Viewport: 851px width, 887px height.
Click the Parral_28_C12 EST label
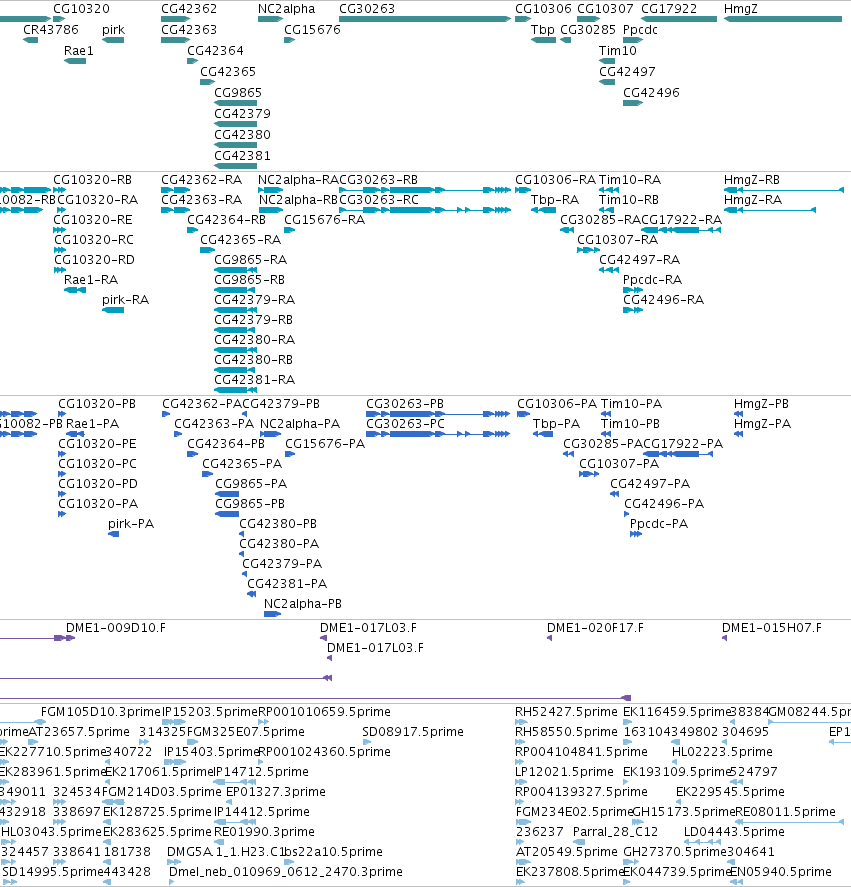pyautogui.click(x=616, y=832)
